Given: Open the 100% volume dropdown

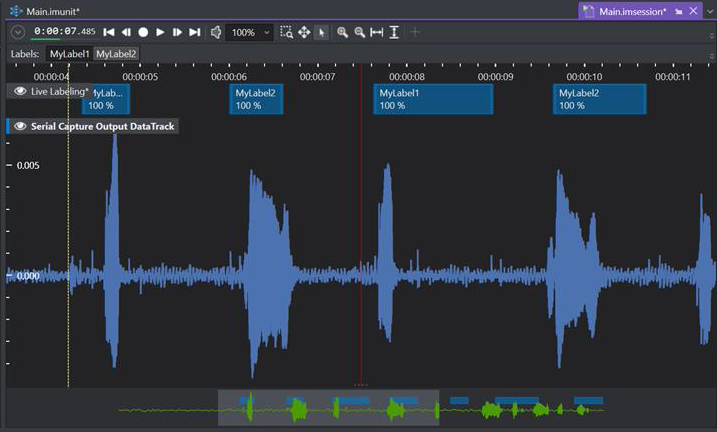Looking at the screenshot, I should coord(249,32).
